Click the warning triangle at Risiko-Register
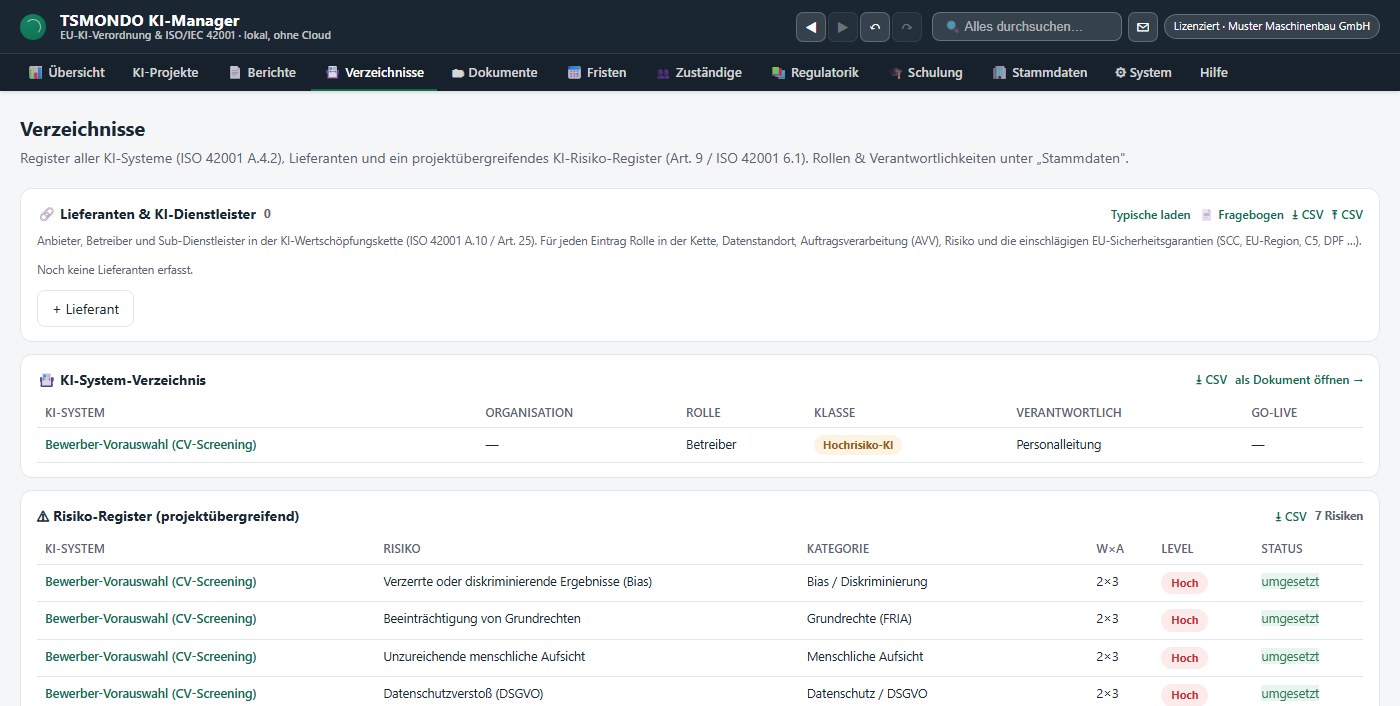 point(43,517)
